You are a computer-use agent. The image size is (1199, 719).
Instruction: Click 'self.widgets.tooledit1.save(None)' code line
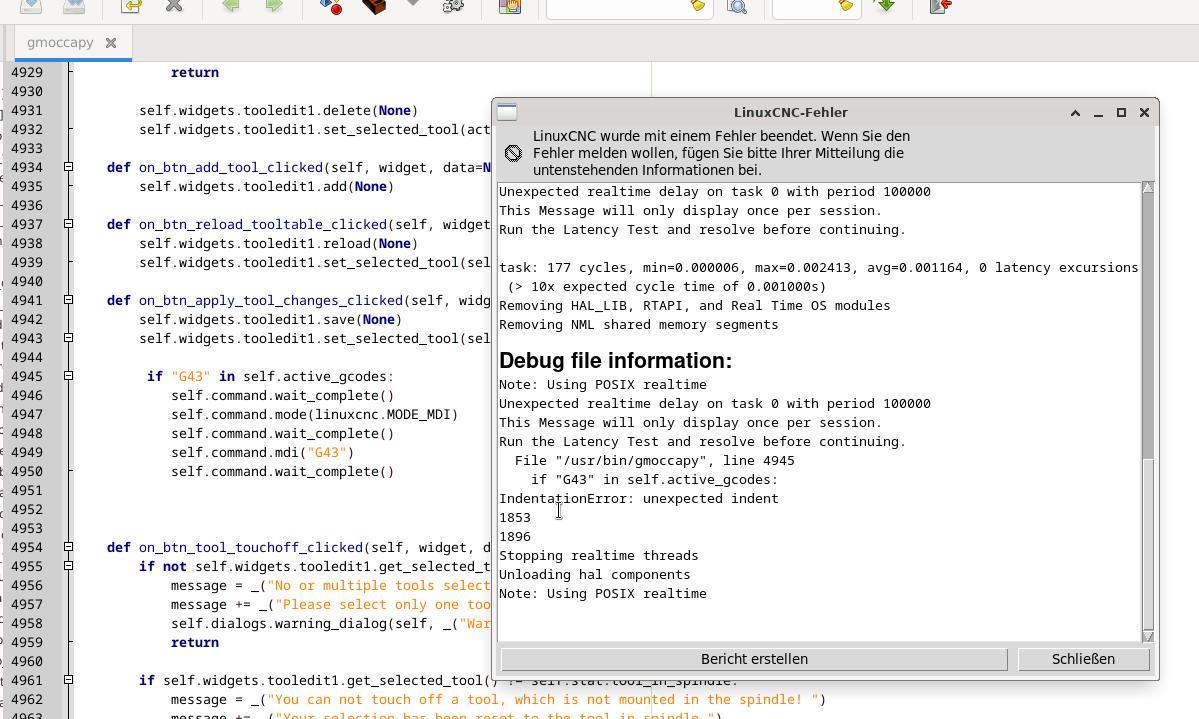(x=271, y=320)
